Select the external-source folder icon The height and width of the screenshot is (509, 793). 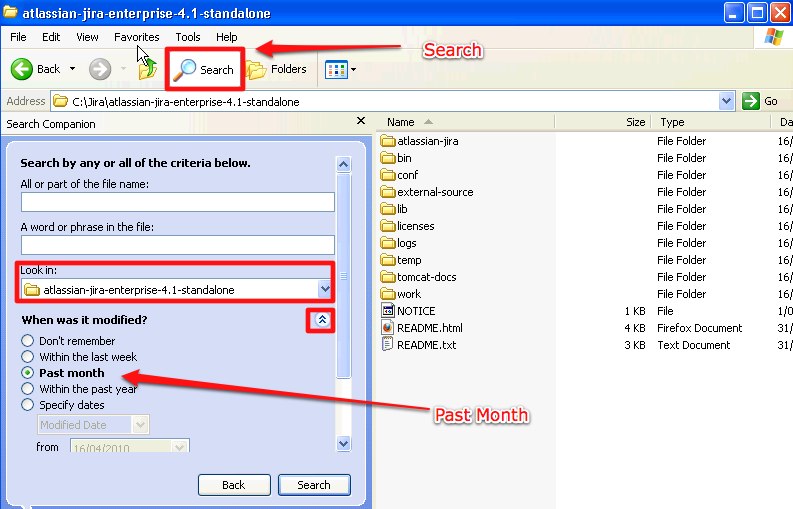pyautogui.click(x=388, y=192)
